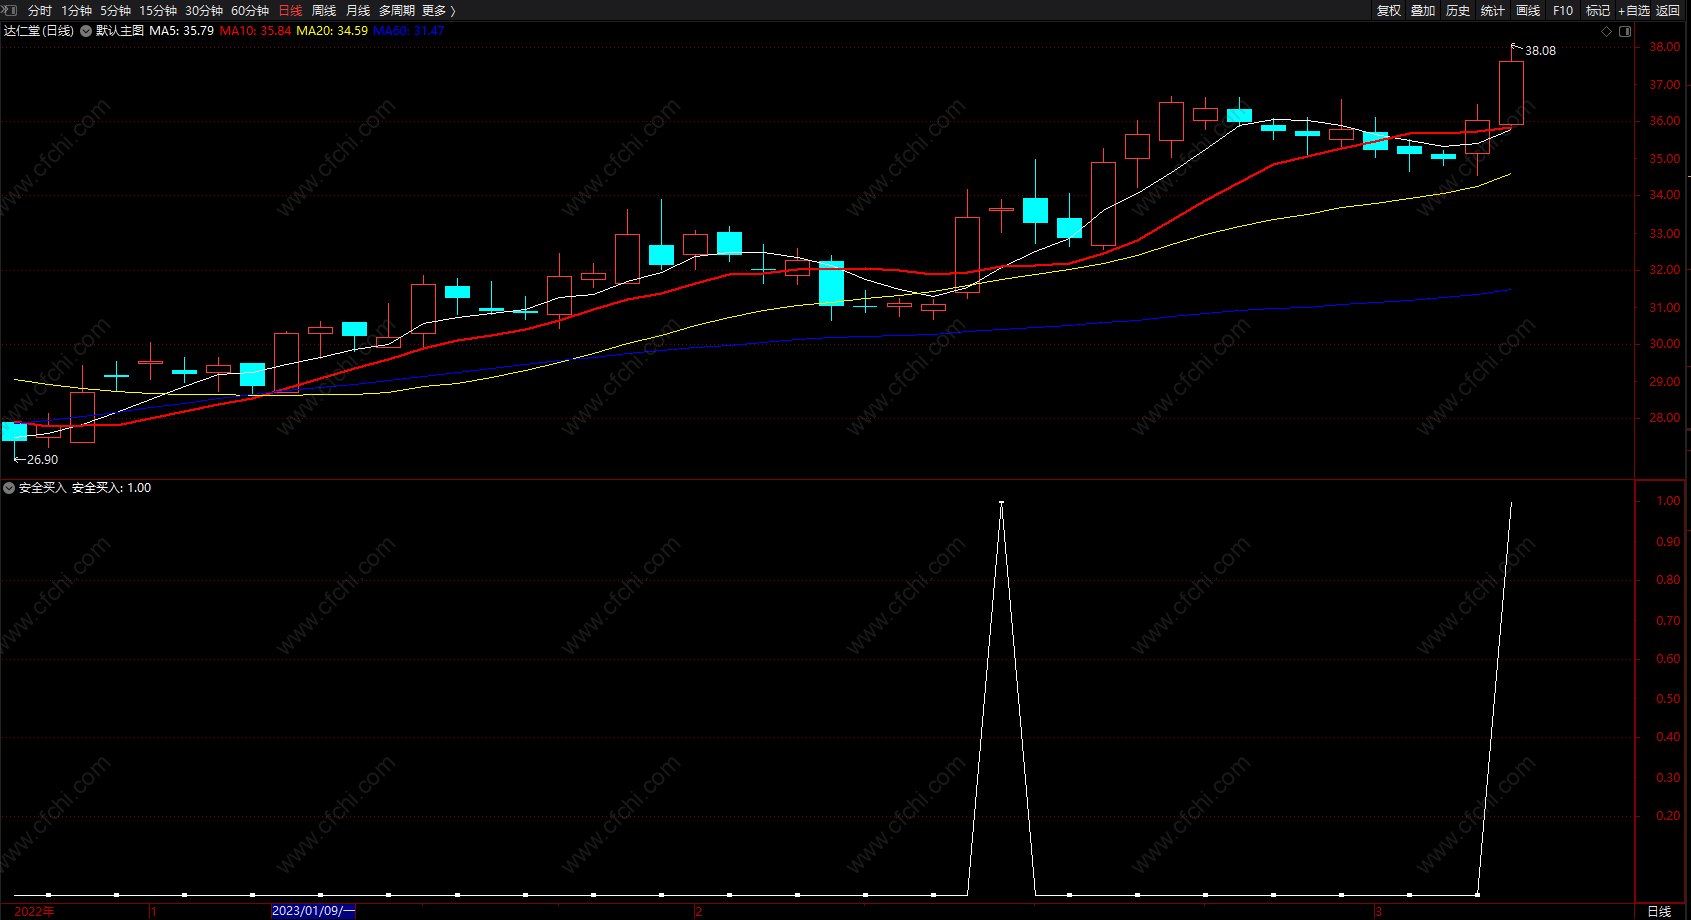This screenshot has height=920, width=1691.
Task: Toggle the right panel layout icon
Action: click(x=1625, y=31)
